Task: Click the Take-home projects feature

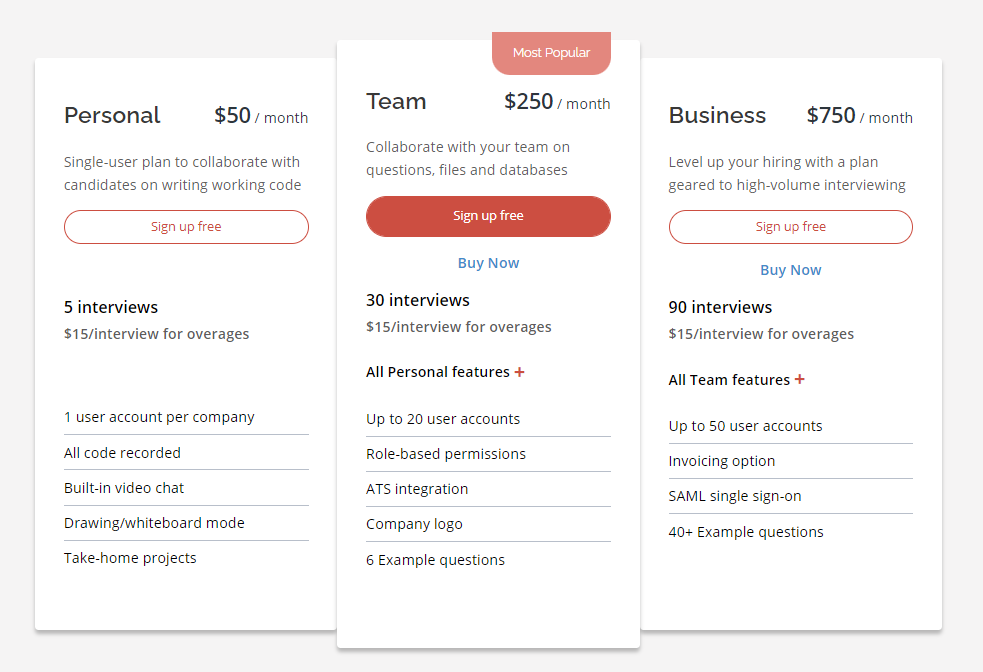Action: [x=130, y=558]
